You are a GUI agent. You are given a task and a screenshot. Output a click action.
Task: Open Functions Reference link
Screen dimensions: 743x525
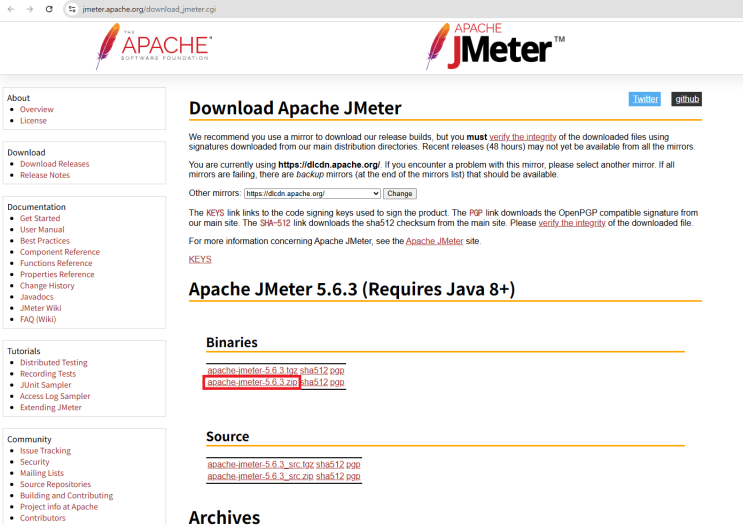coord(56,263)
